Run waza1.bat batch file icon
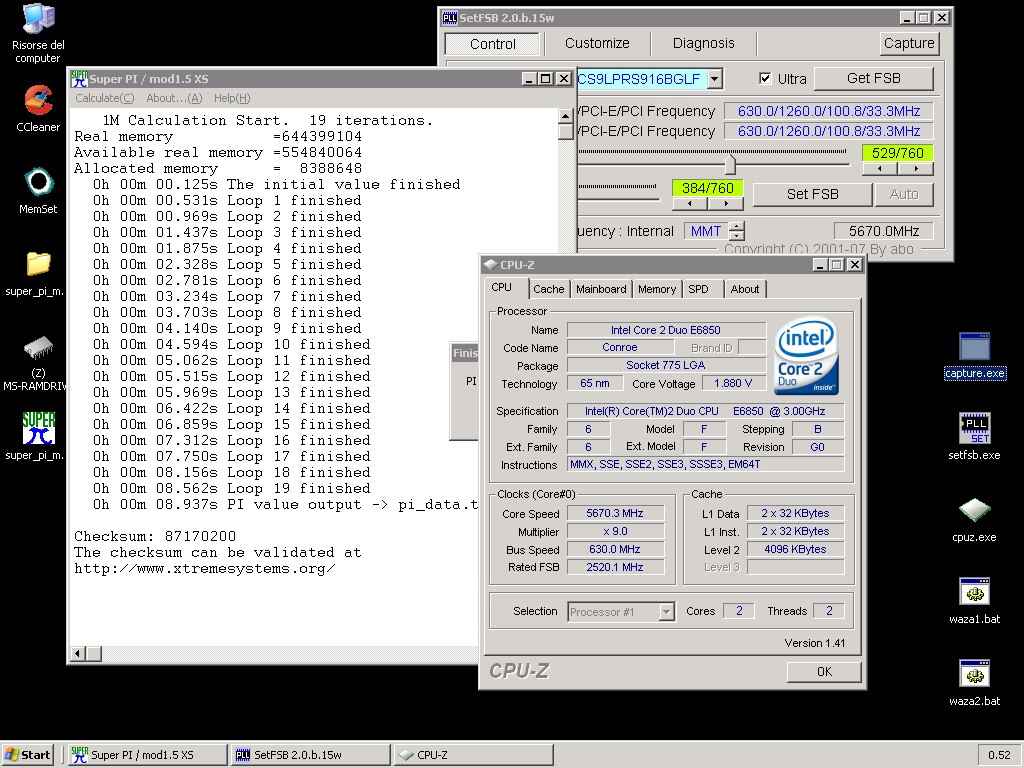Screen dimensions: 1024x768 click(974, 601)
